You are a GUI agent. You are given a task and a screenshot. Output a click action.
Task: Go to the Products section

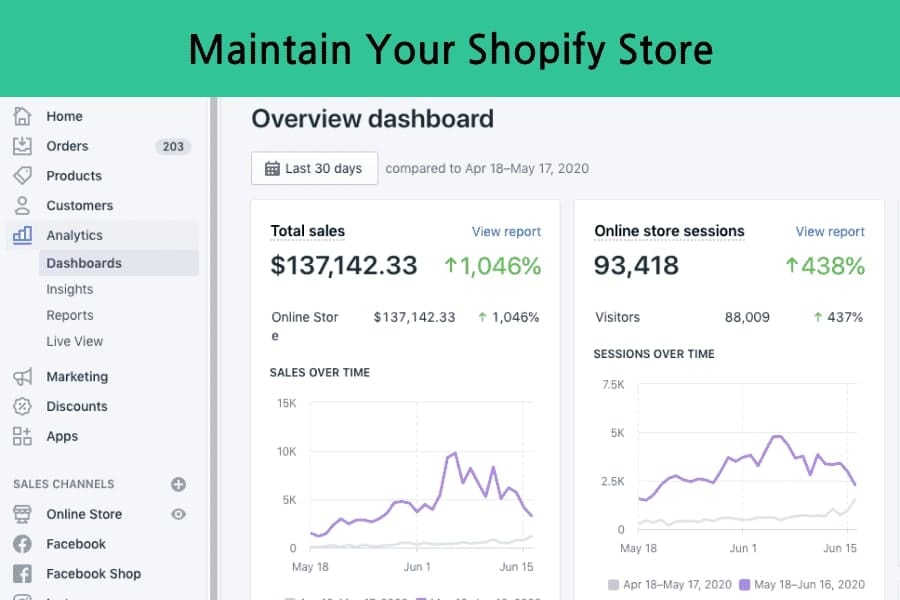[74, 176]
